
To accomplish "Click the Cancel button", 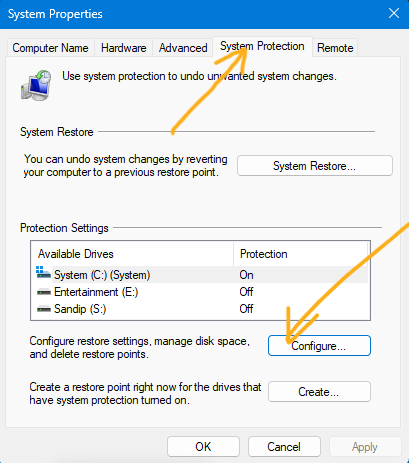I will point(284,446).
